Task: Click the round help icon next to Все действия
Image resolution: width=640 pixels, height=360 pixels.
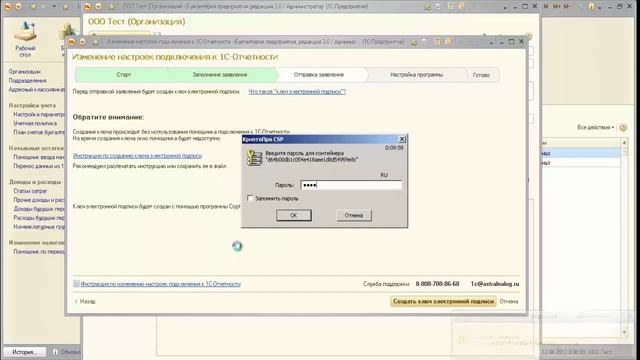Action: click(623, 127)
